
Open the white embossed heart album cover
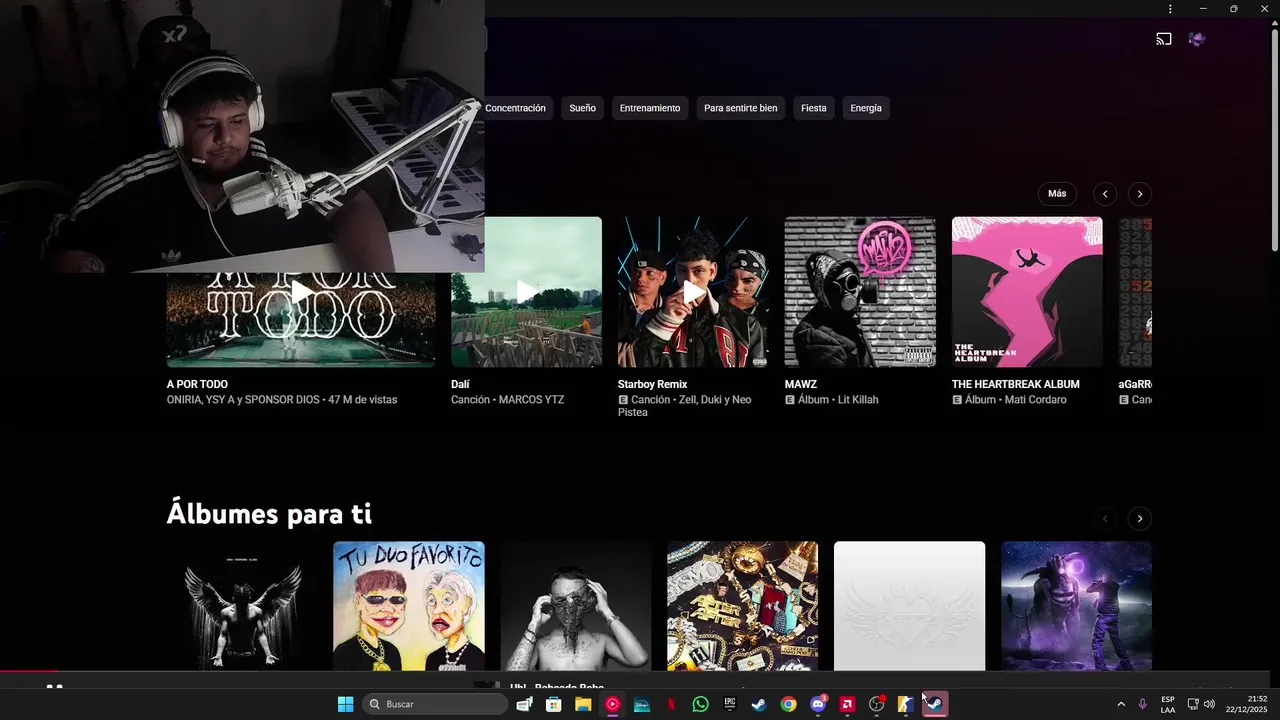point(910,606)
